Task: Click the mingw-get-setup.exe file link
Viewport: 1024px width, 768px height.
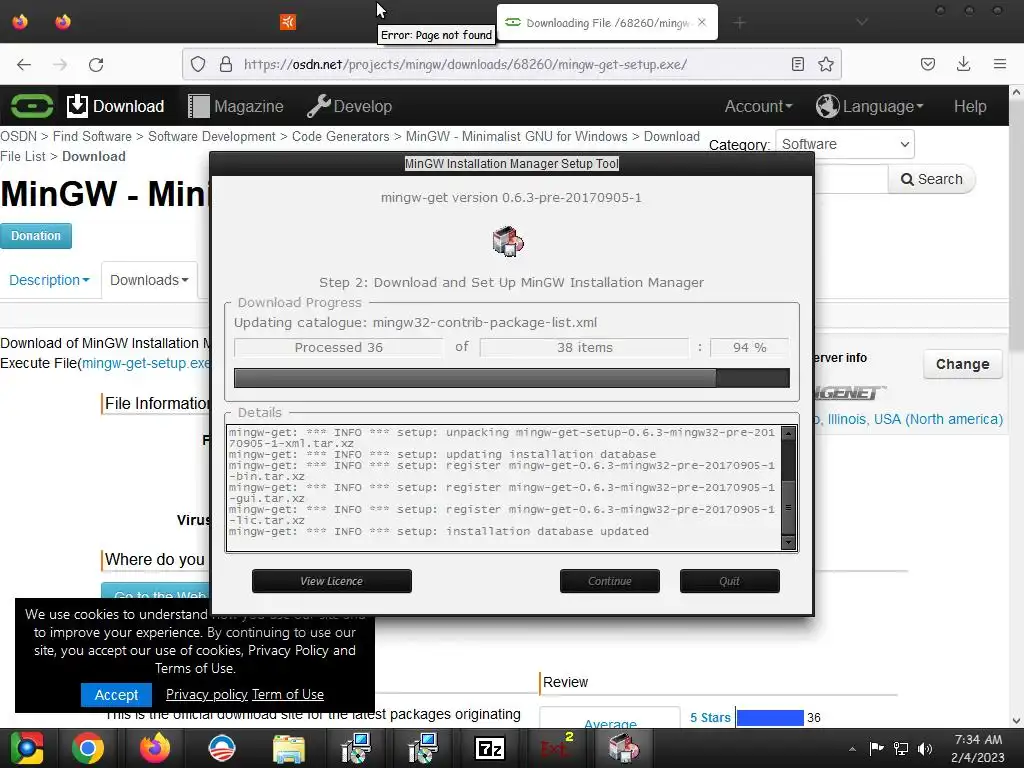Action: pyautogui.click(x=146, y=363)
